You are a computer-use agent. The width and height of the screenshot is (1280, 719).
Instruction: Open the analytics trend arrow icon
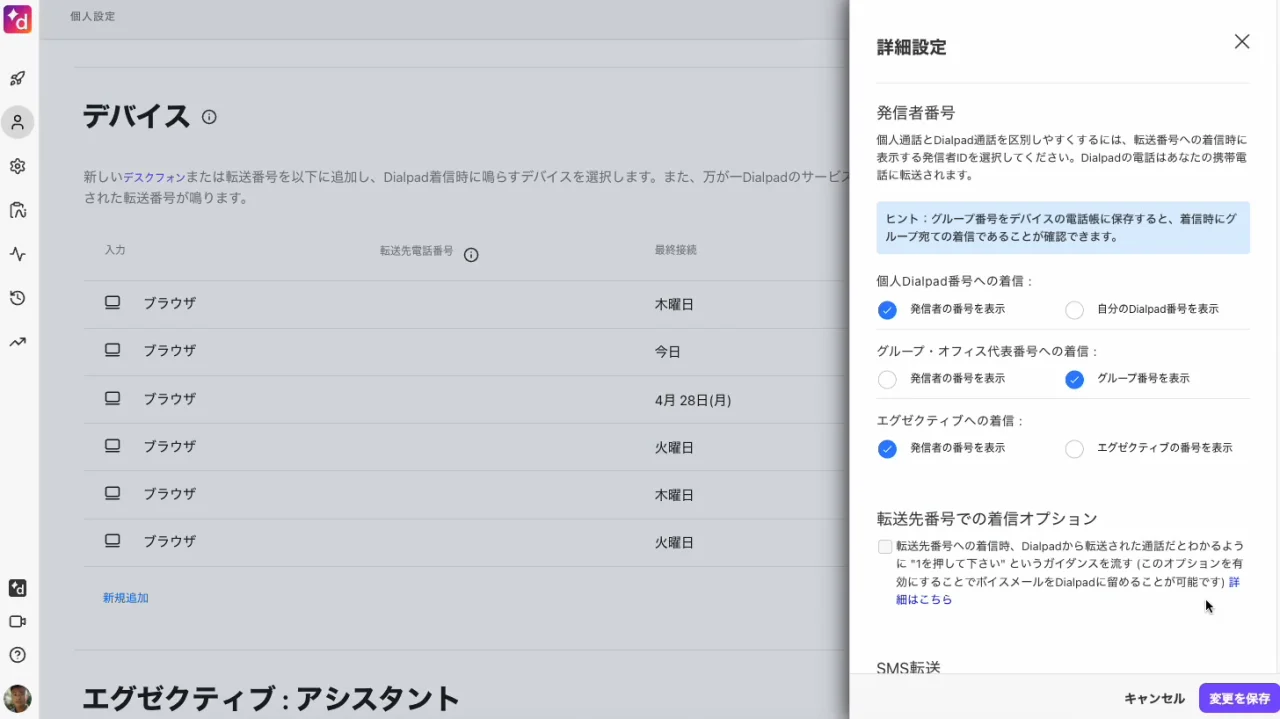tap(17, 342)
